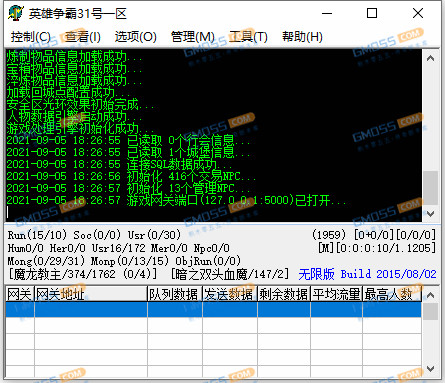
Task: Maximize the 英雄争霸31号一区 window
Action: pos(372,13)
